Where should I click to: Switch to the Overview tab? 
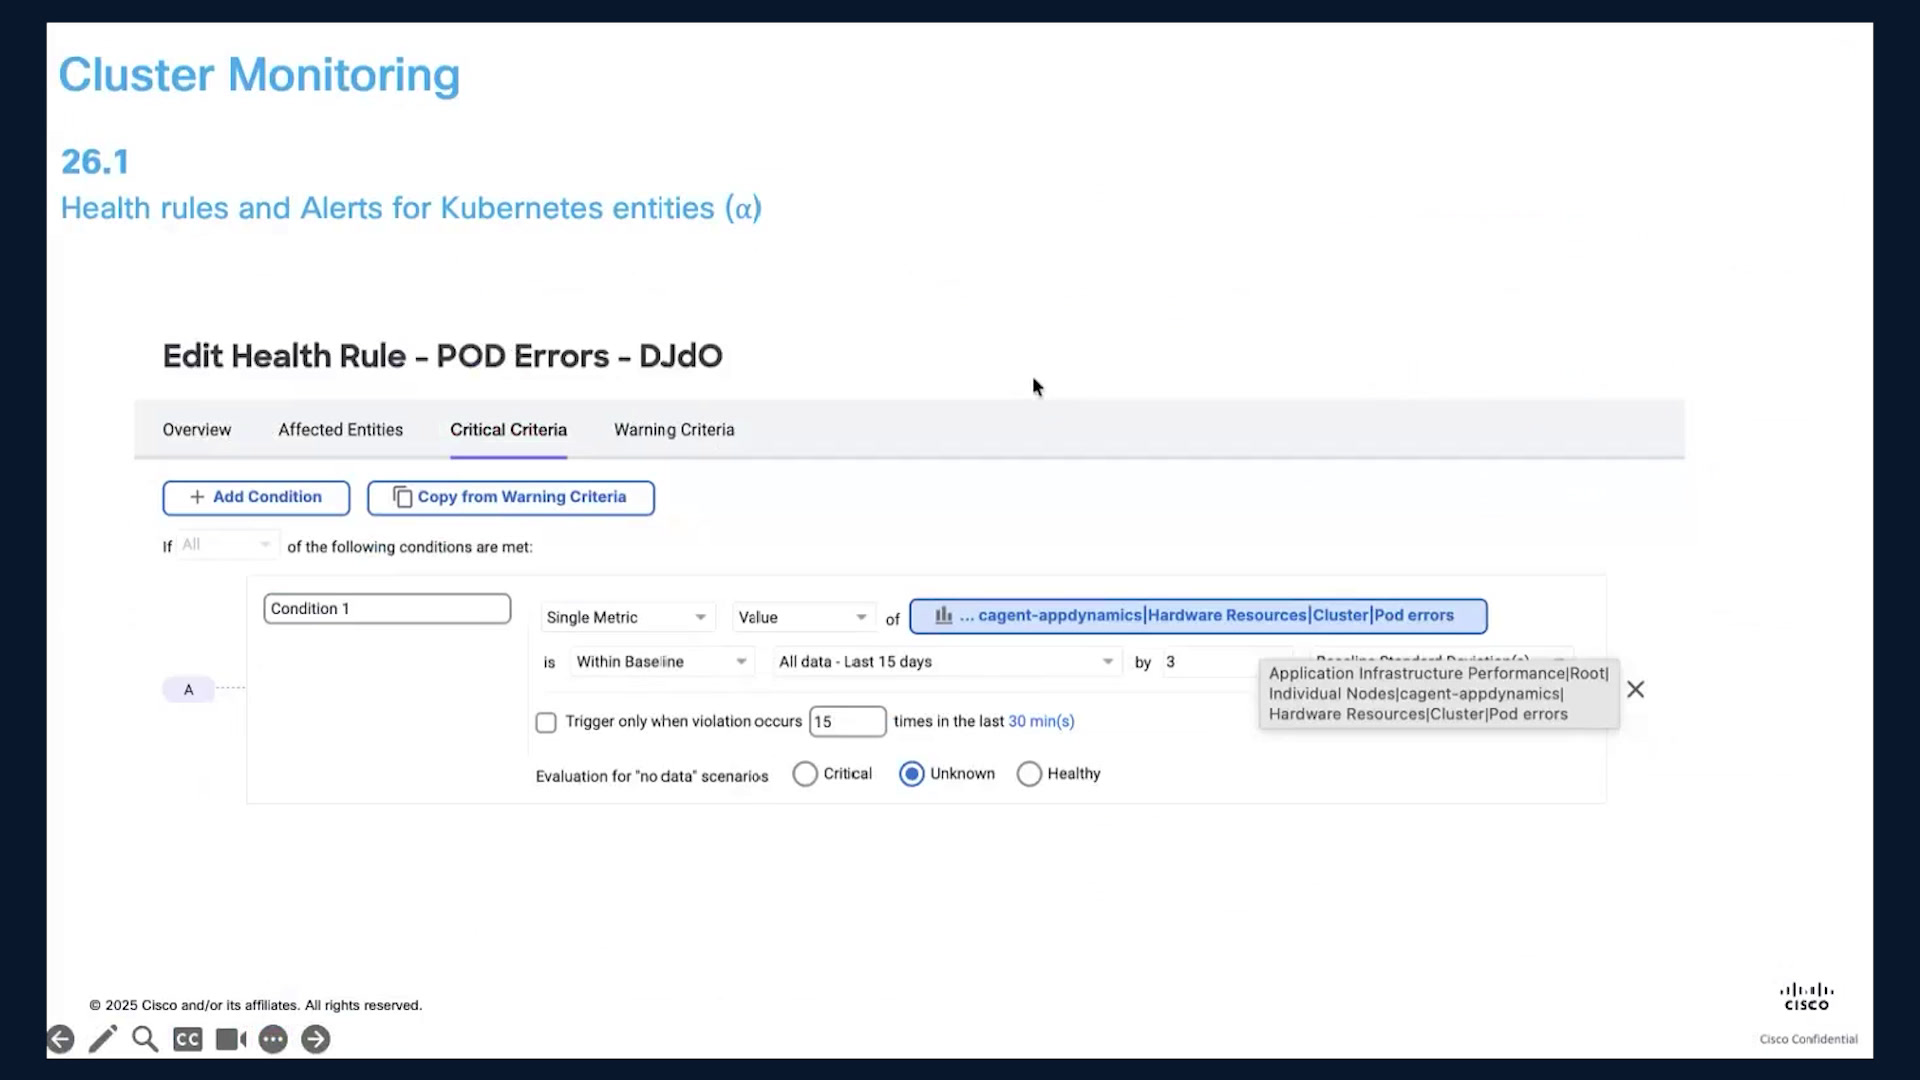coord(197,430)
